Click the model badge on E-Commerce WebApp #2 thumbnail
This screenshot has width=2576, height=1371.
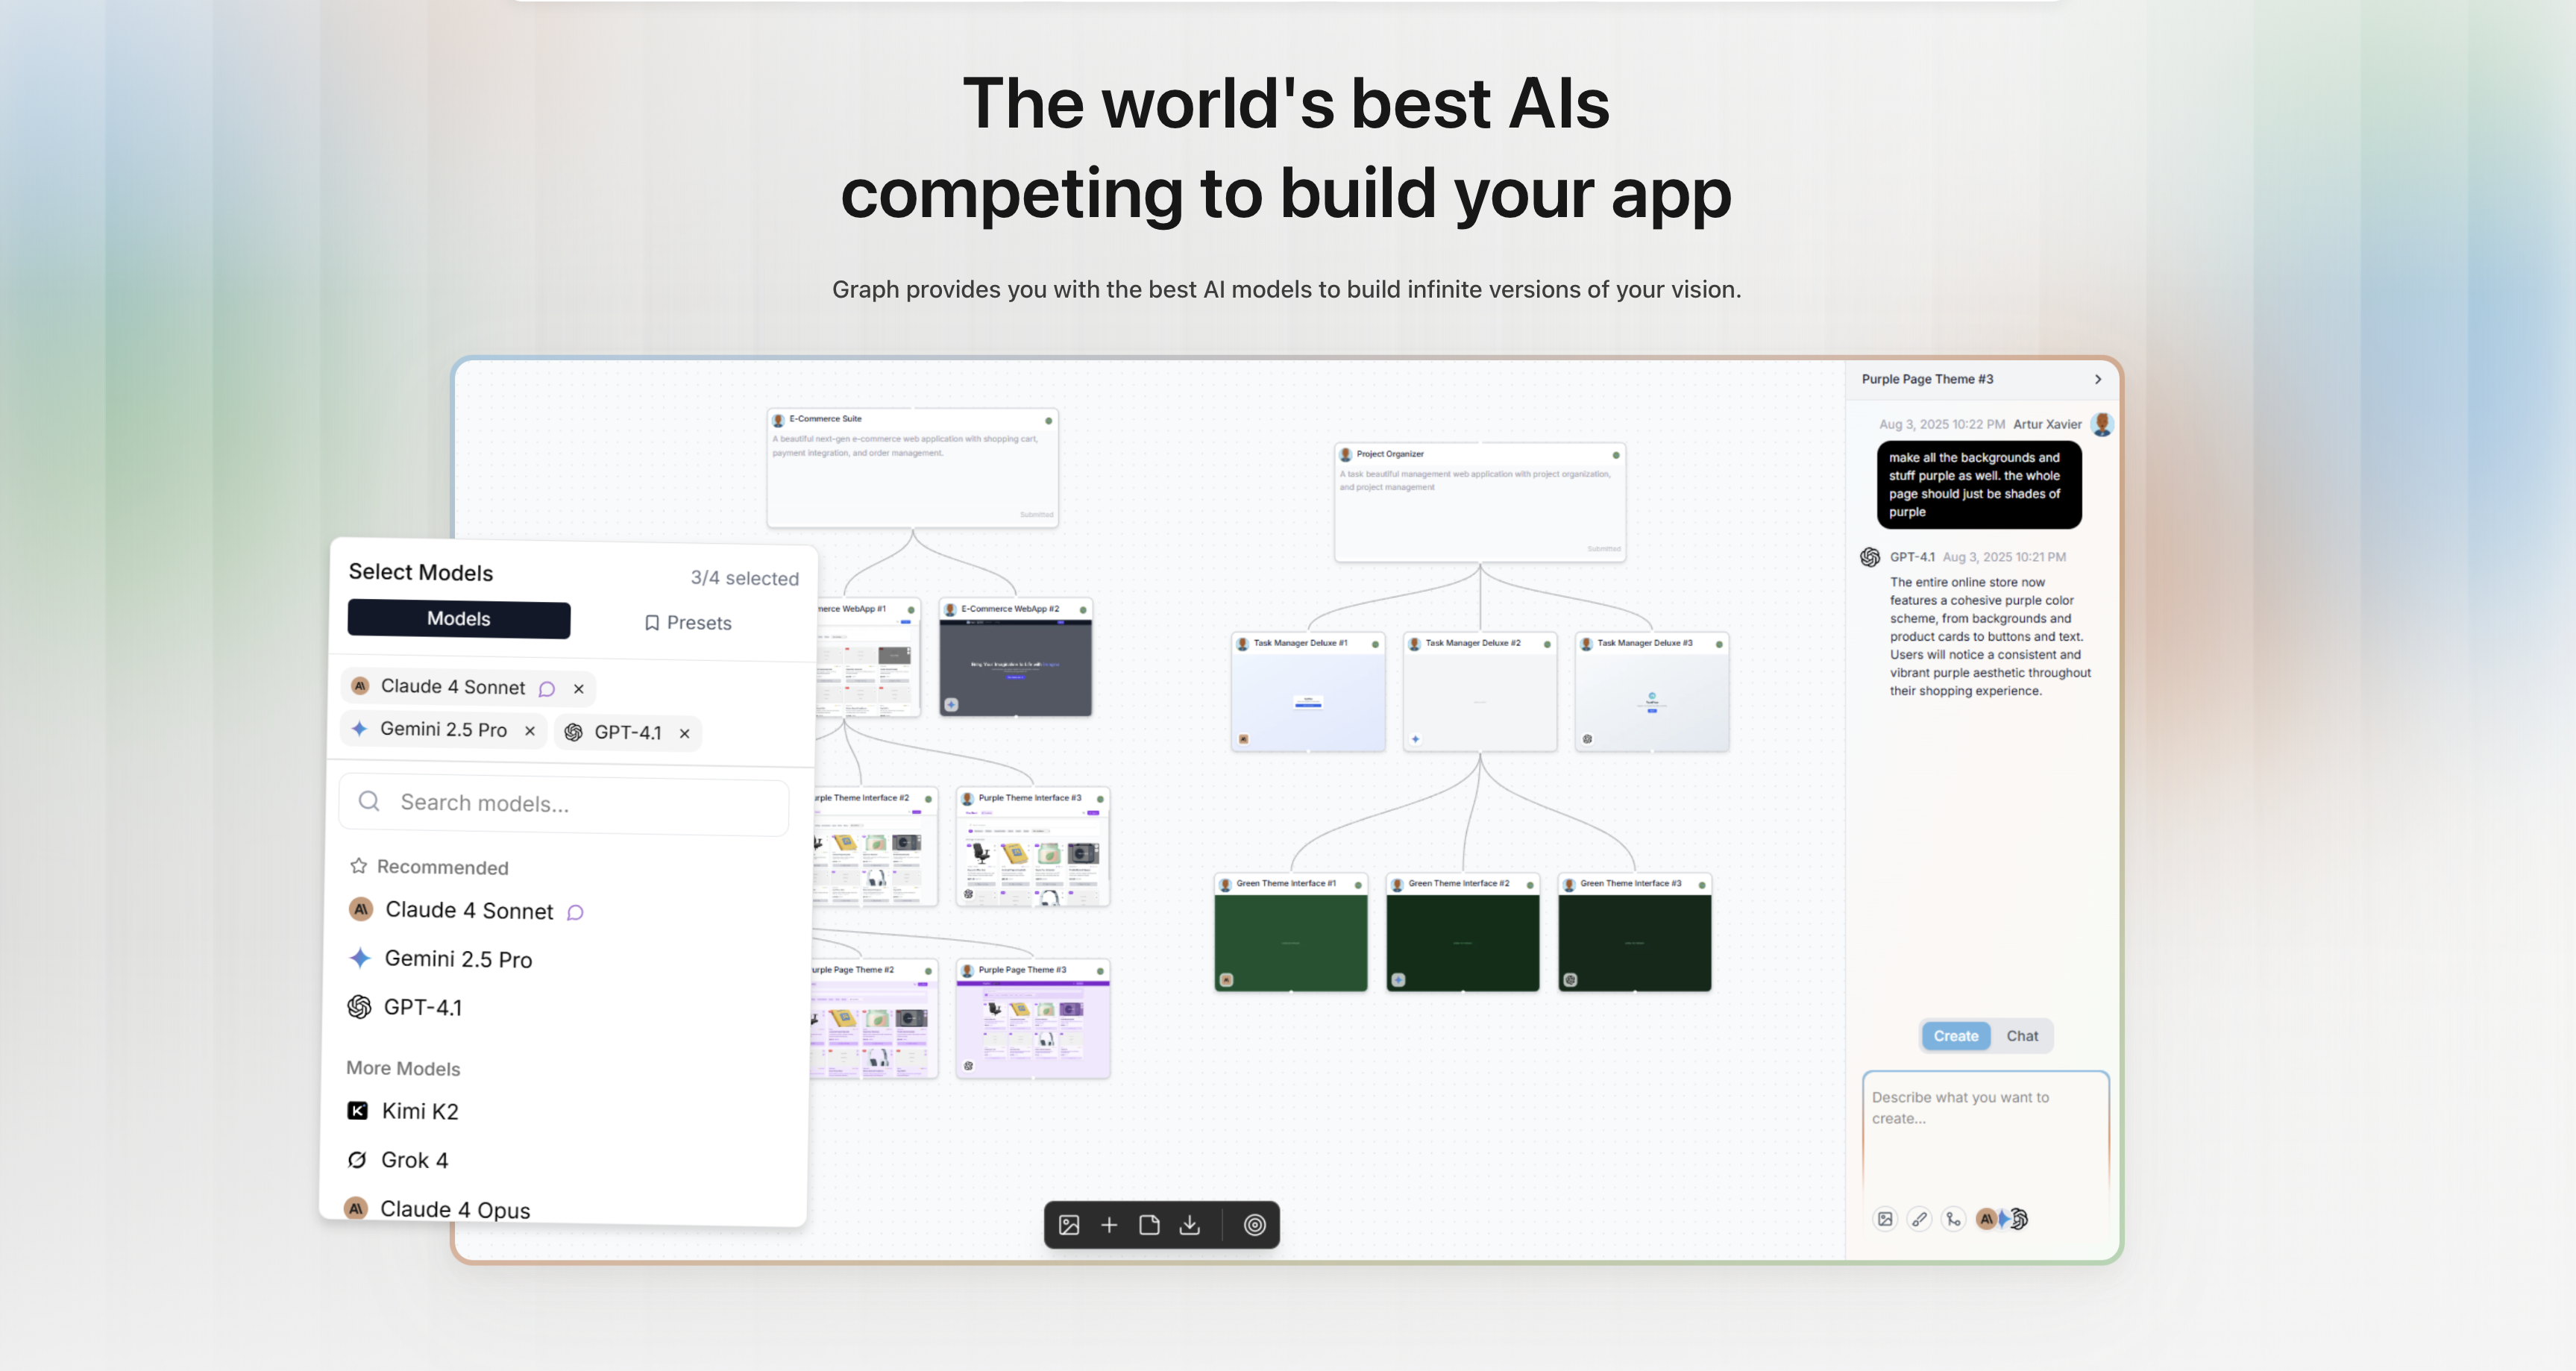pos(952,704)
